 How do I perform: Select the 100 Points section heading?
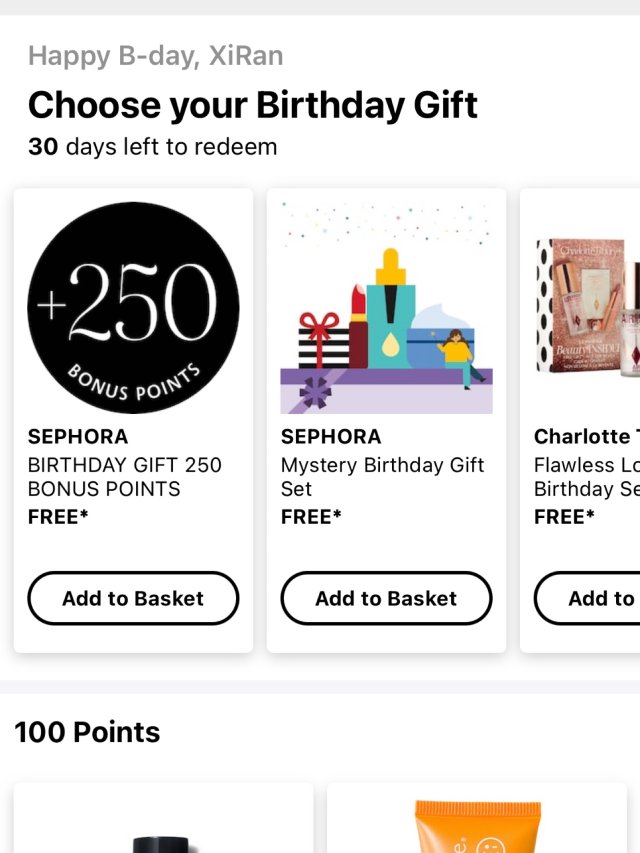tap(87, 732)
